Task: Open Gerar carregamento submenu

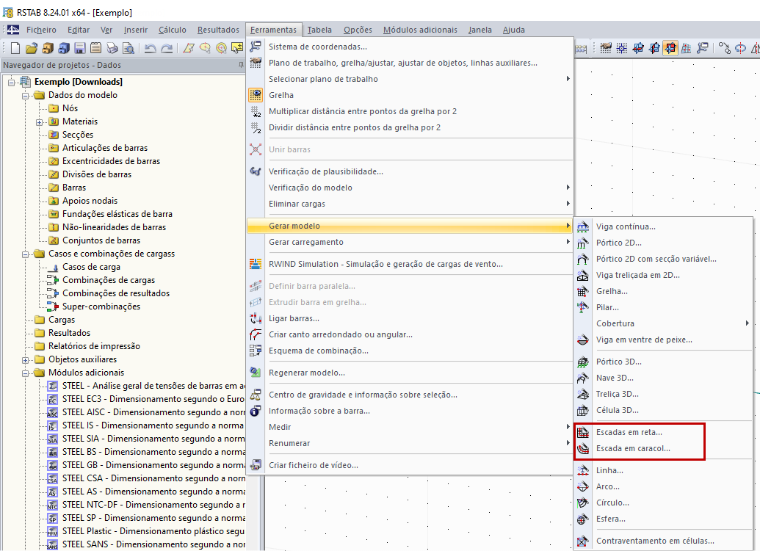Action: point(410,242)
